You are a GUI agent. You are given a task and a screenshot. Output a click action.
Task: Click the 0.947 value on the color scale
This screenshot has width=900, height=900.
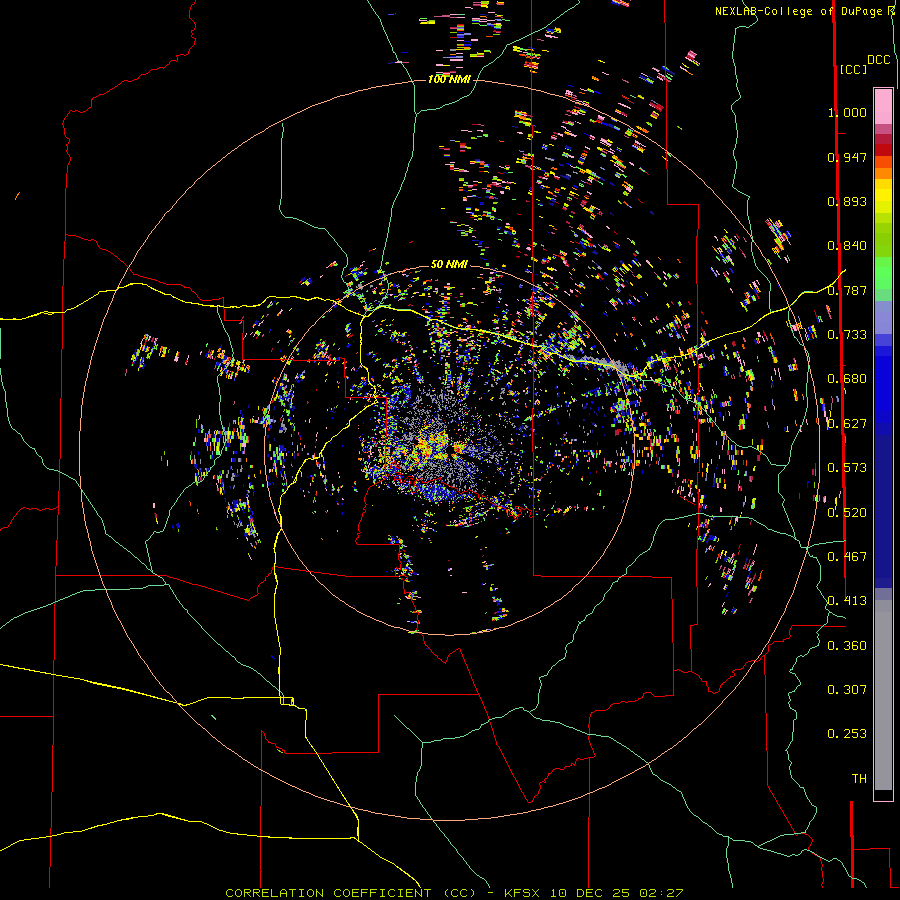click(847, 157)
